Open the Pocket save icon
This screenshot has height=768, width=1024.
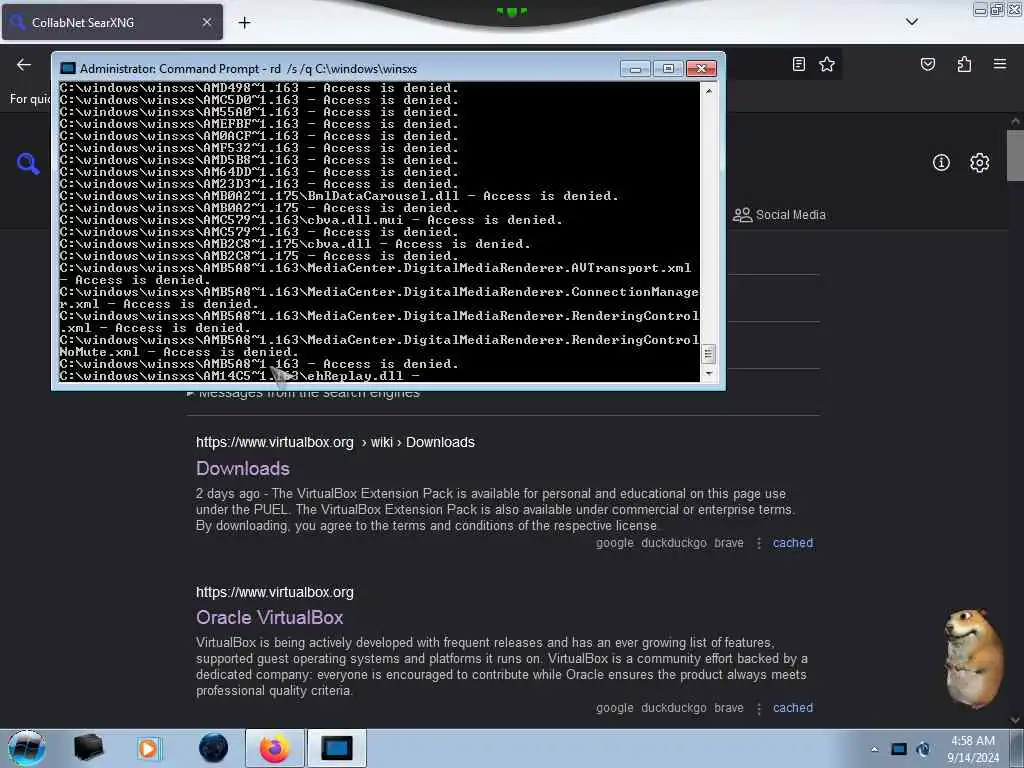point(927,64)
